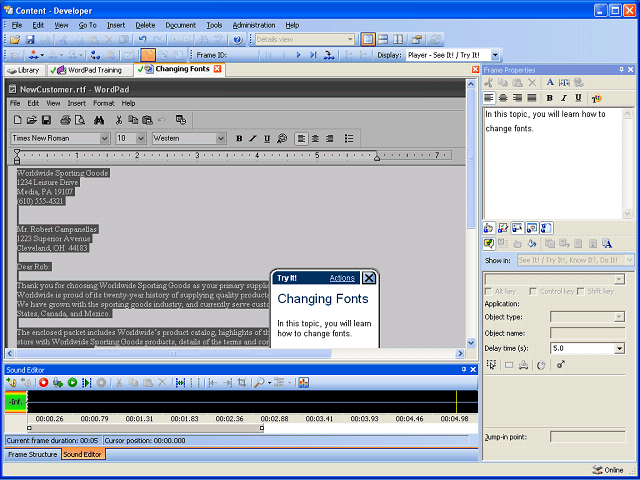The image size is (640, 480).
Task: Click the text template icon next to Font
Action: pyautogui.click(x=564, y=82)
